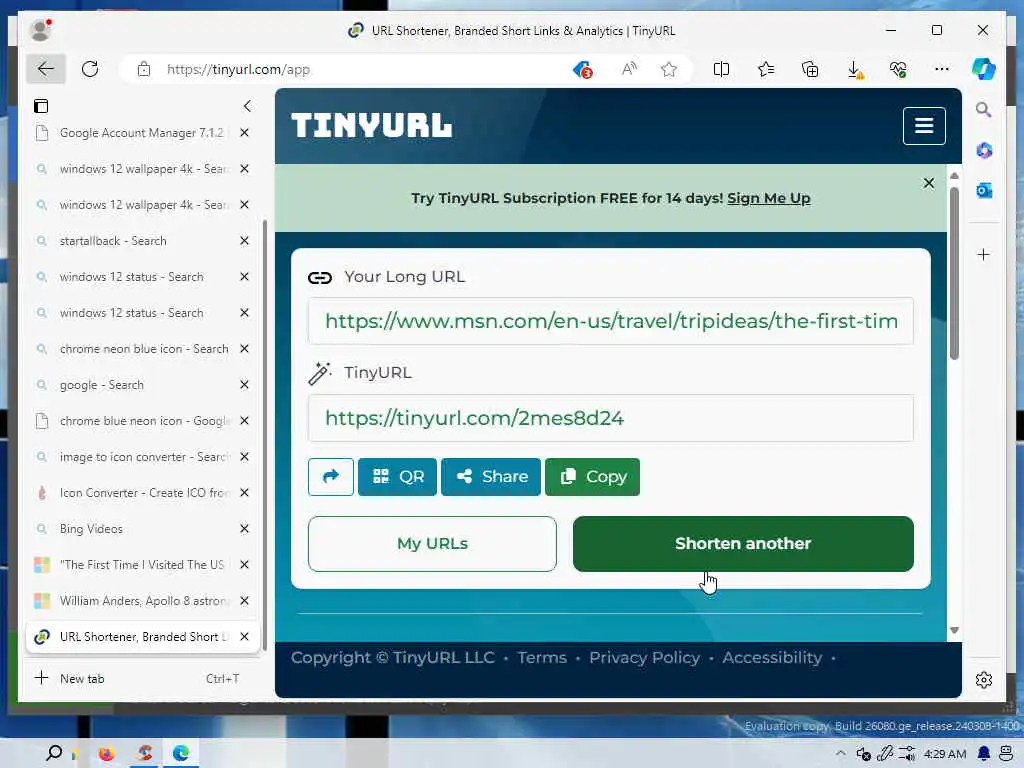
Task: Open Microsoft 365 sidebar icon
Action: (x=984, y=151)
